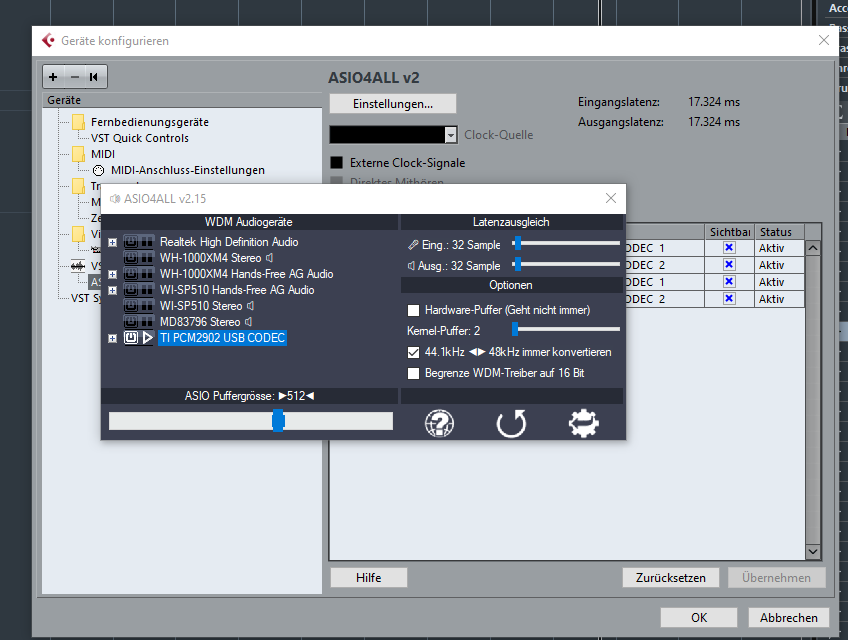
Task: Click the Fernbedienungsgeräte folder icon
Action: point(78,122)
